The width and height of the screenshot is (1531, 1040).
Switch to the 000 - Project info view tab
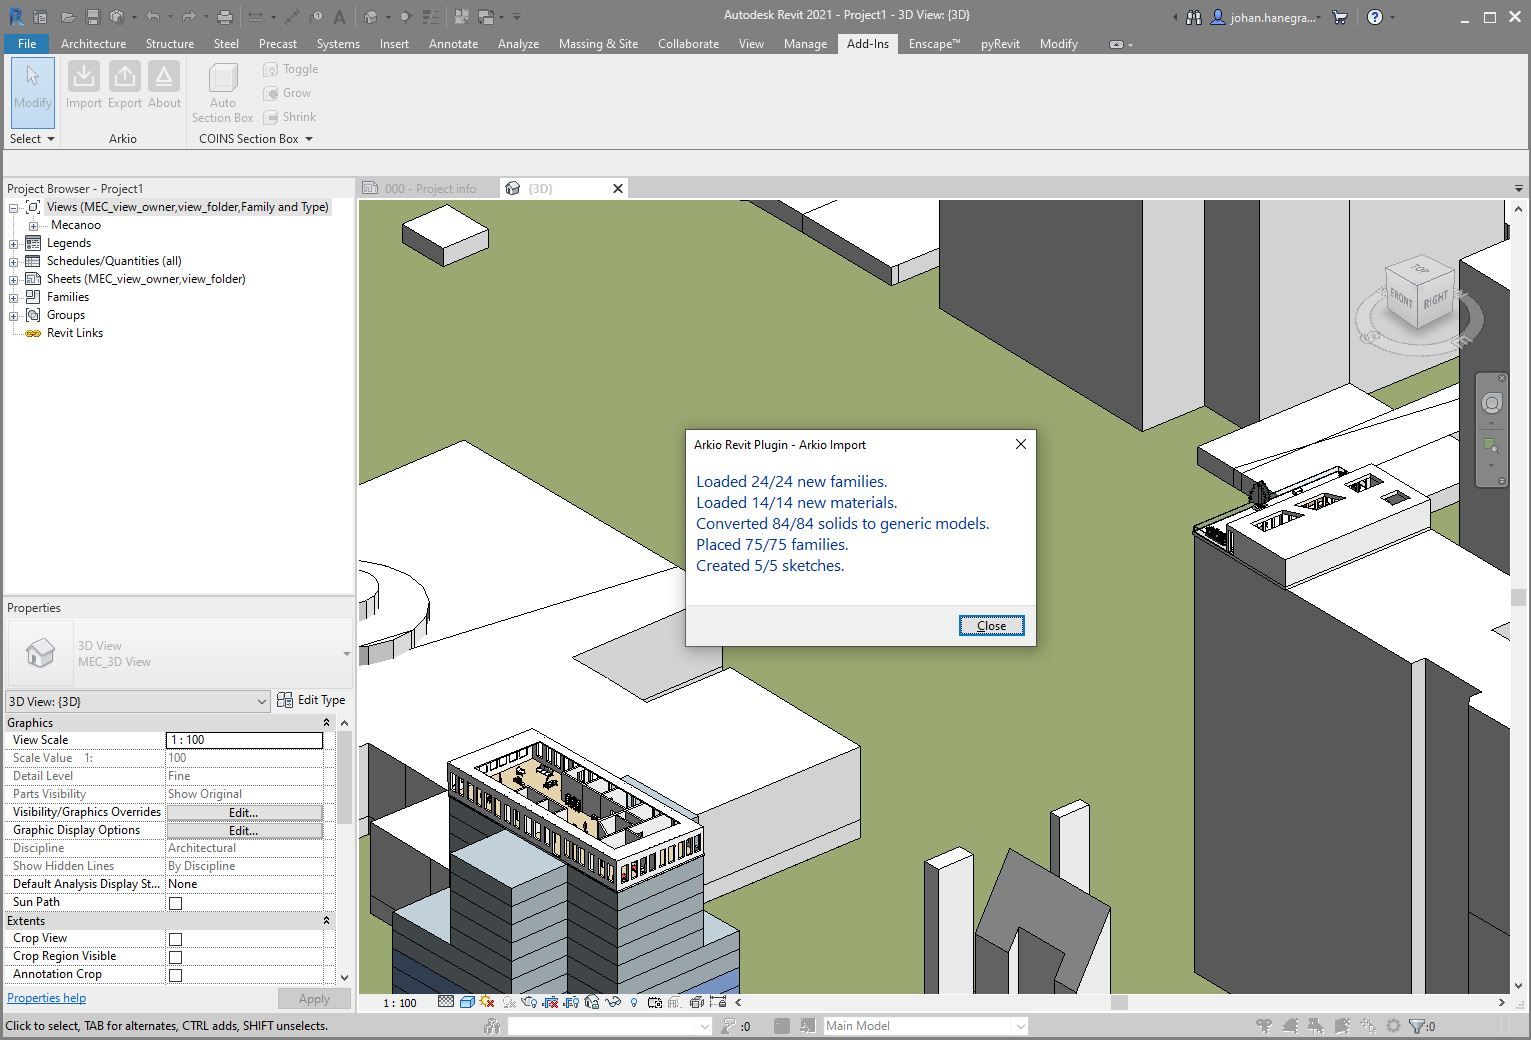(x=430, y=189)
